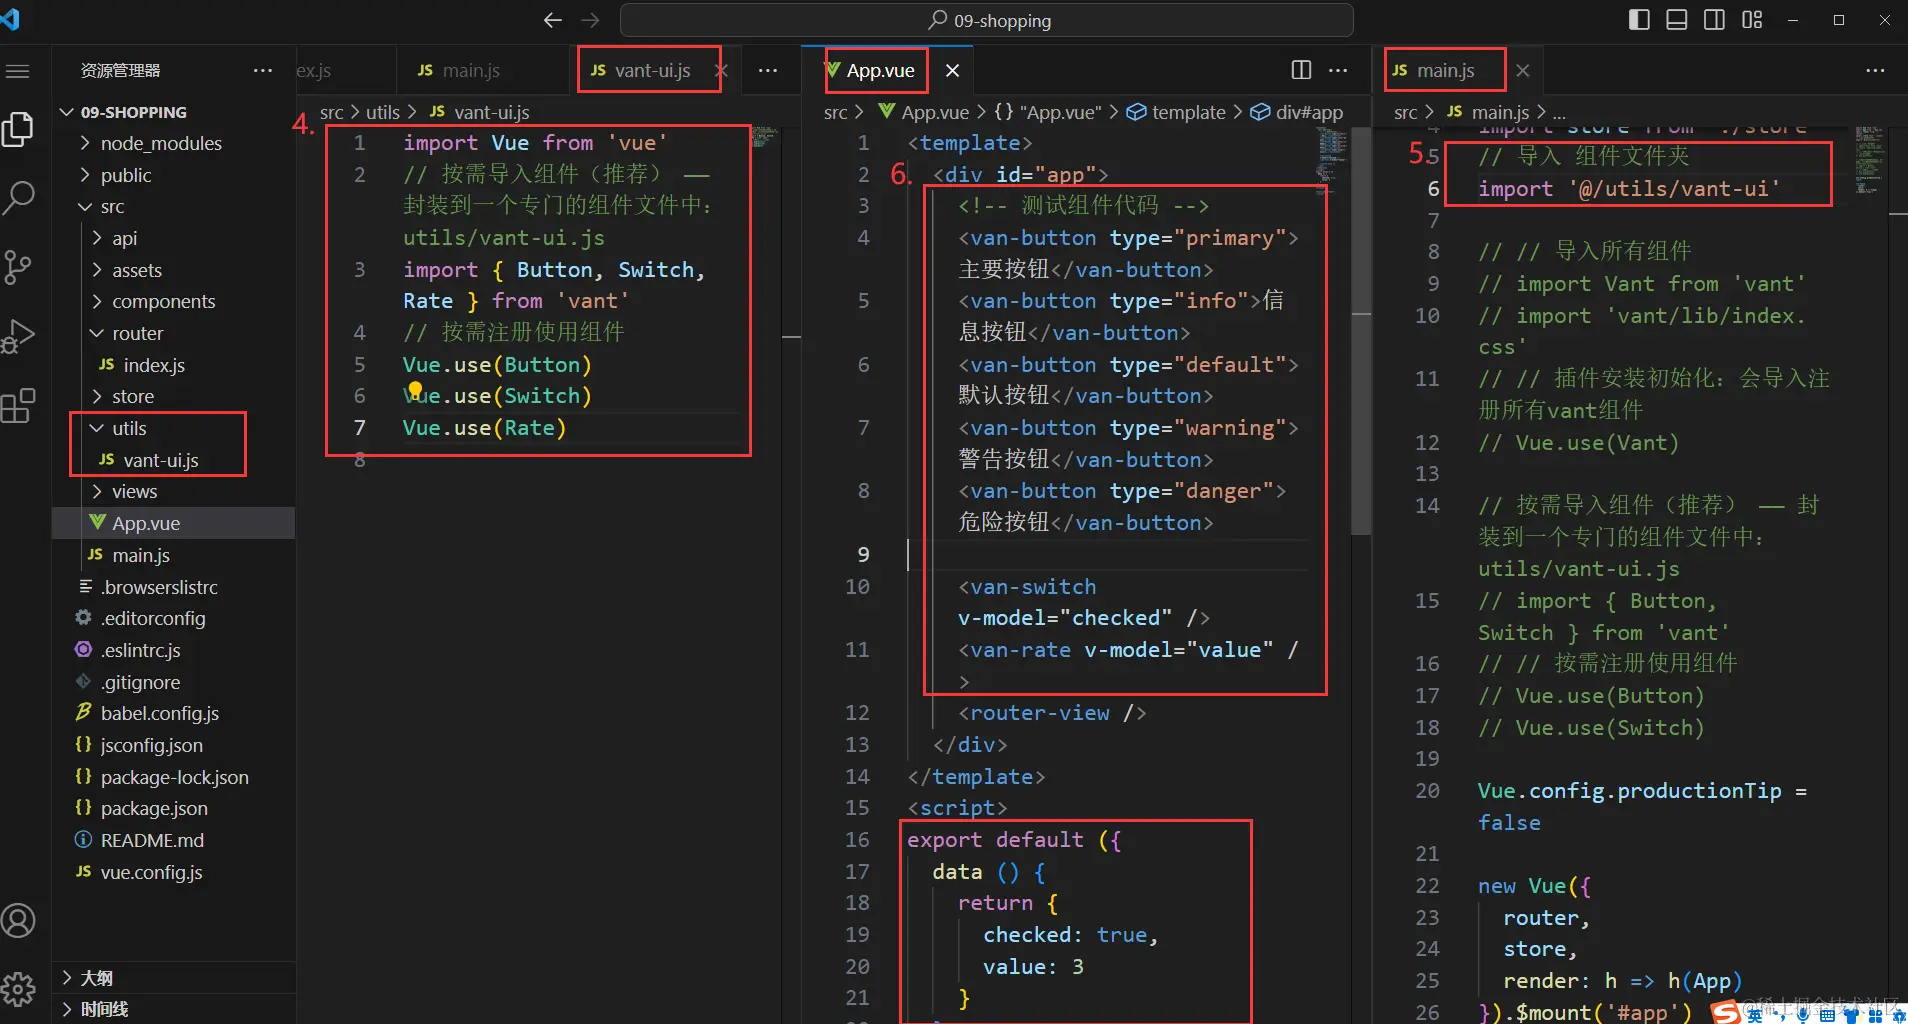Open Source Control view
This screenshot has width=1908, height=1024.
click(x=19, y=267)
